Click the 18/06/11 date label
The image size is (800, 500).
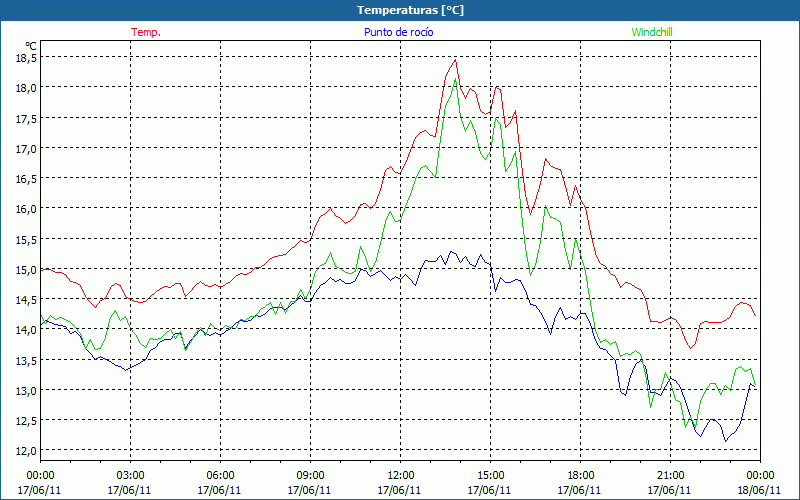click(x=760, y=490)
